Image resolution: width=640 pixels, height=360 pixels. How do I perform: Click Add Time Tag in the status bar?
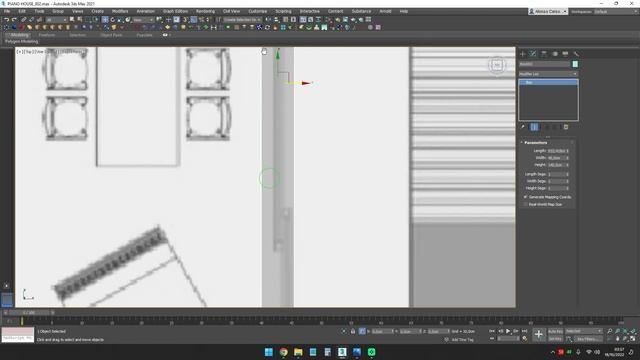click(x=462, y=340)
